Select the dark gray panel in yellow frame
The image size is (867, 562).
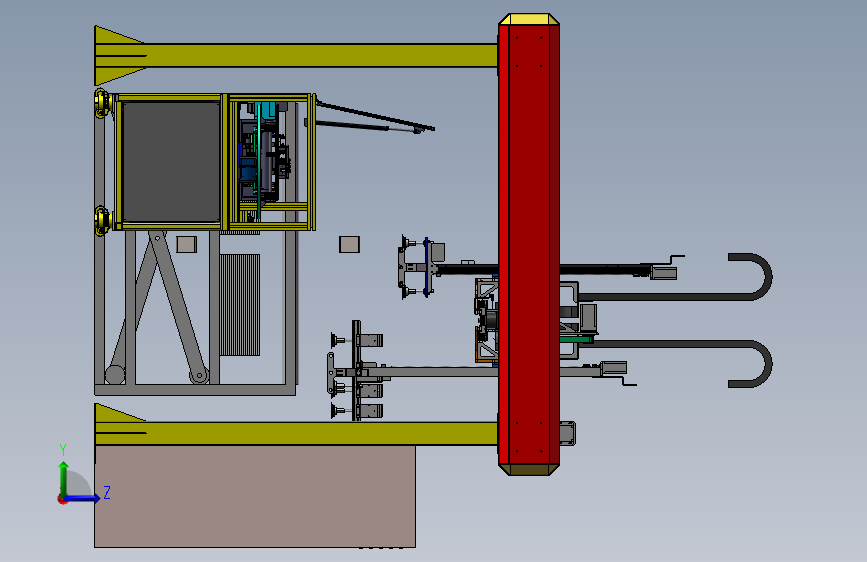tap(171, 162)
